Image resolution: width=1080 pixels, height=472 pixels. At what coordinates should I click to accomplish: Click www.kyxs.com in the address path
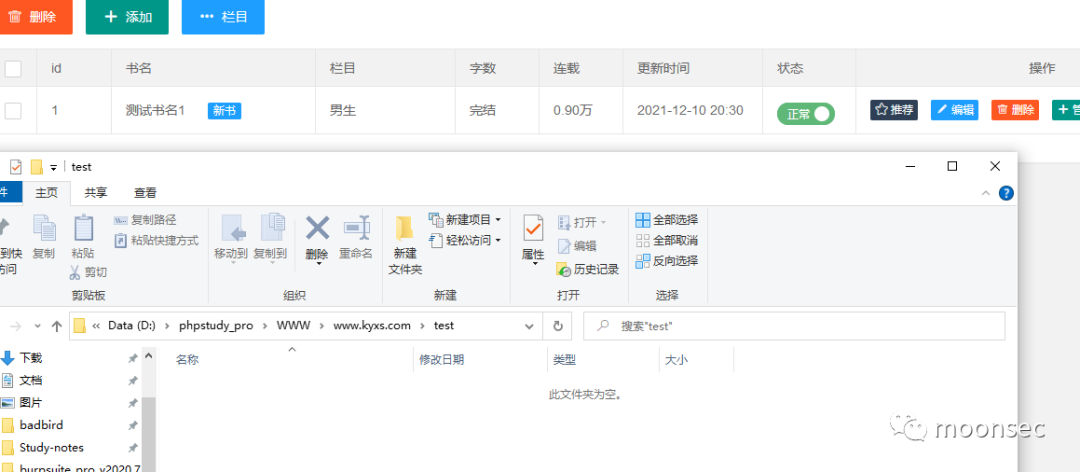tap(372, 325)
